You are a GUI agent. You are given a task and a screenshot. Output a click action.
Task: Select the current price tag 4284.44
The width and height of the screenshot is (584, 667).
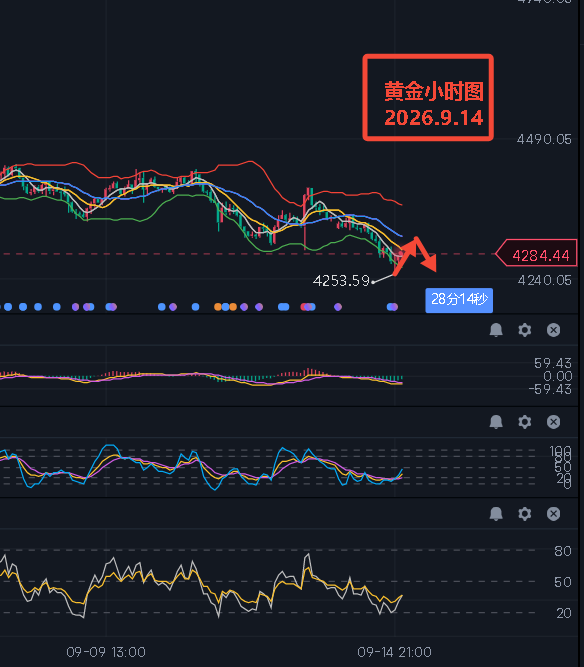pos(537,254)
